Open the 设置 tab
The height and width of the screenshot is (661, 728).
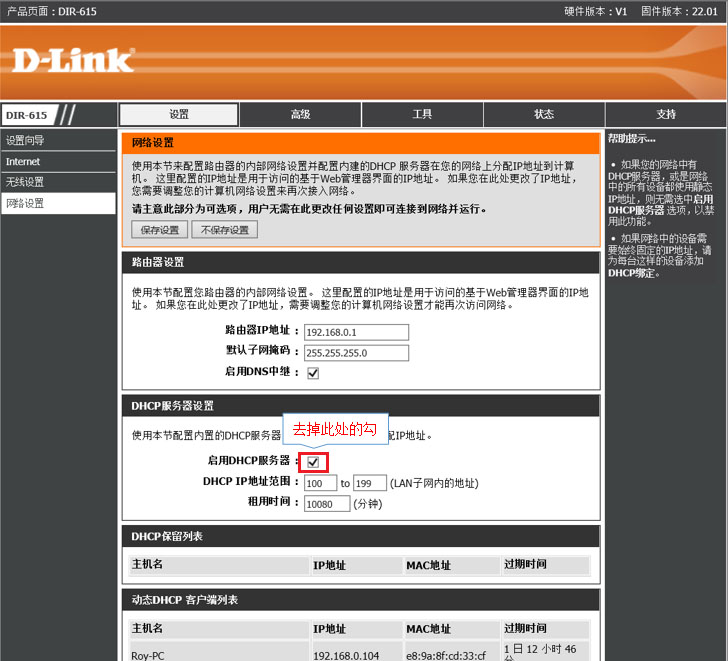point(179,115)
